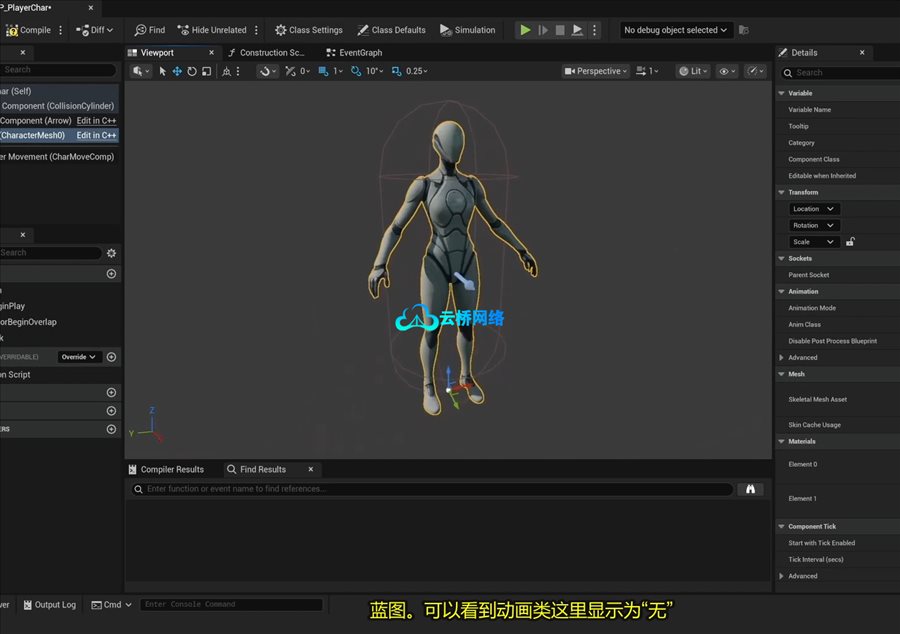Select the rotate transform tool in viewport
Screen dimensions: 900x634
coord(191,71)
